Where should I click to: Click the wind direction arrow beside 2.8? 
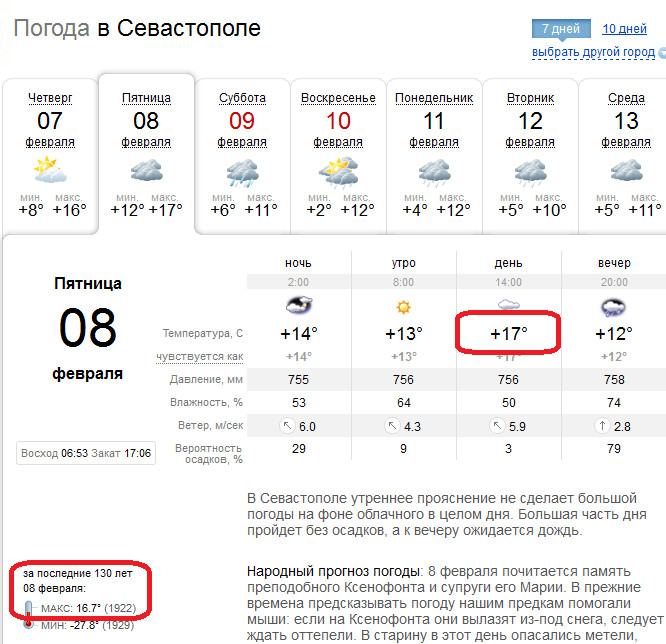tap(602, 425)
